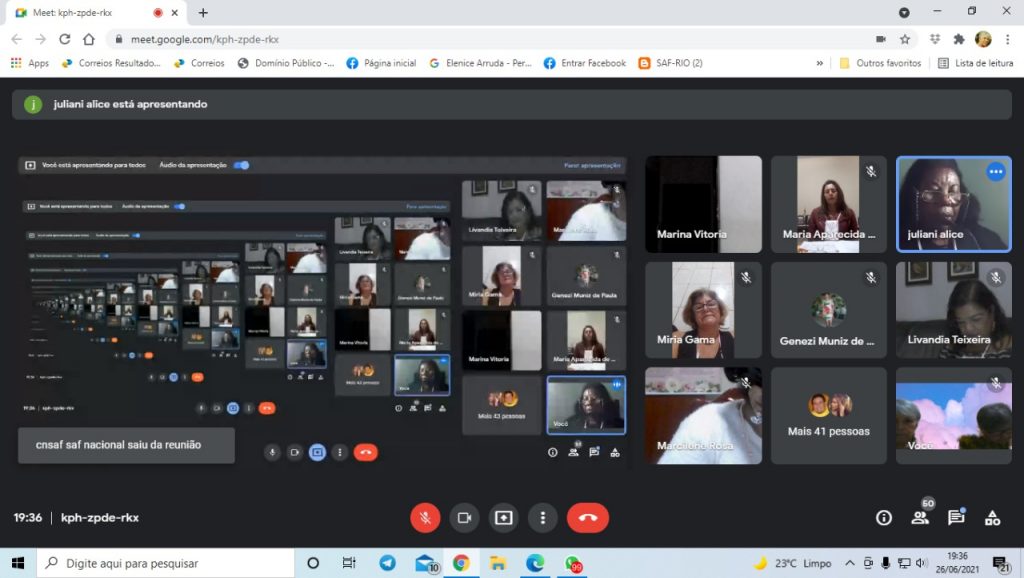This screenshot has height=578, width=1024.
Task: Bookmark this page with the star icon
Action: pyautogui.click(x=905, y=39)
